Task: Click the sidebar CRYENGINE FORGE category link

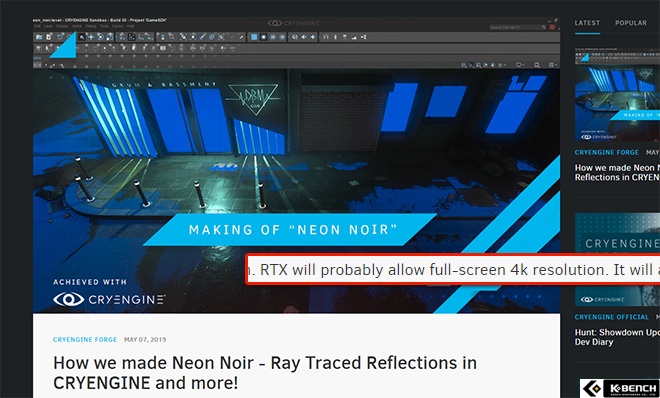Action: coord(607,152)
